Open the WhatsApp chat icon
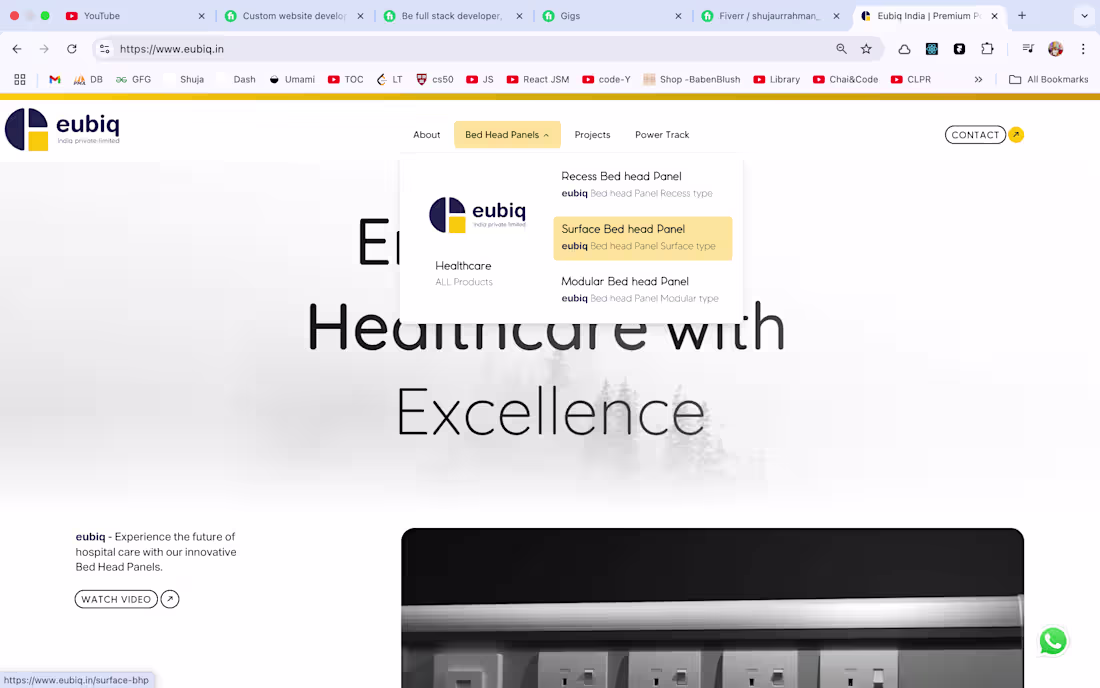The image size is (1100, 688). [x=1053, y=641]
